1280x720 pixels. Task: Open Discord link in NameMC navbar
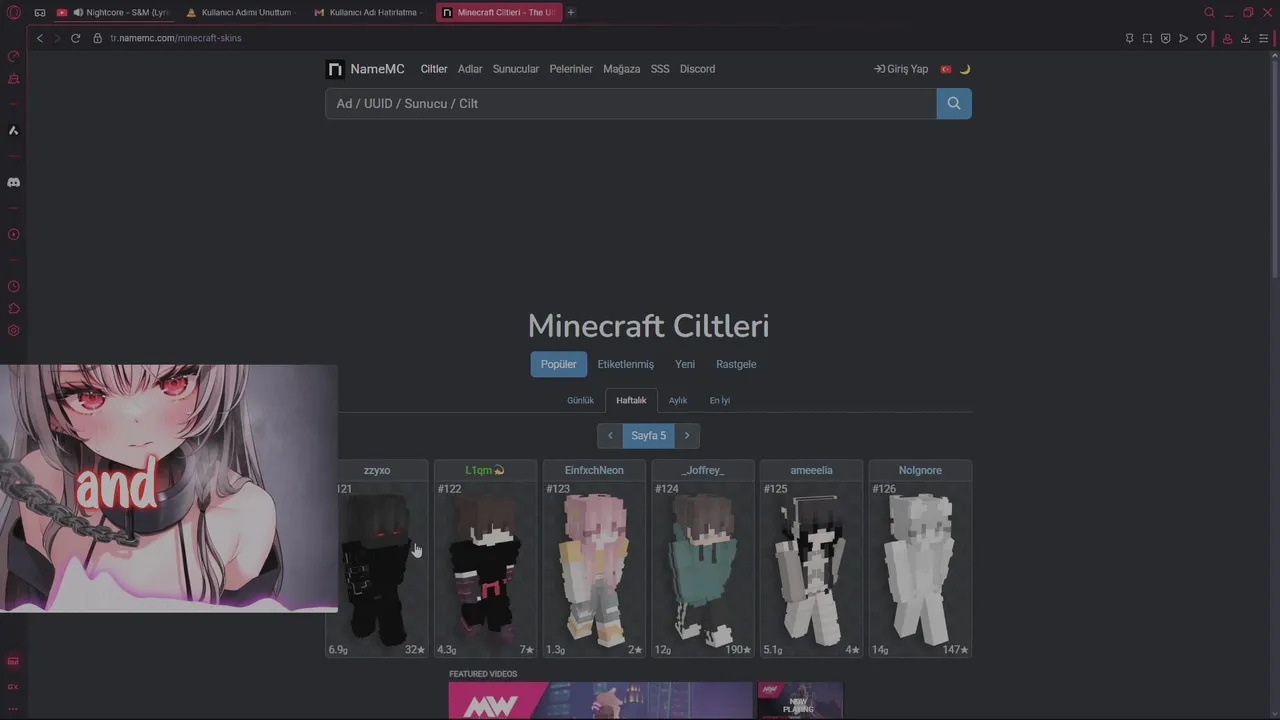pyautogui.click(x=697, y=69)
